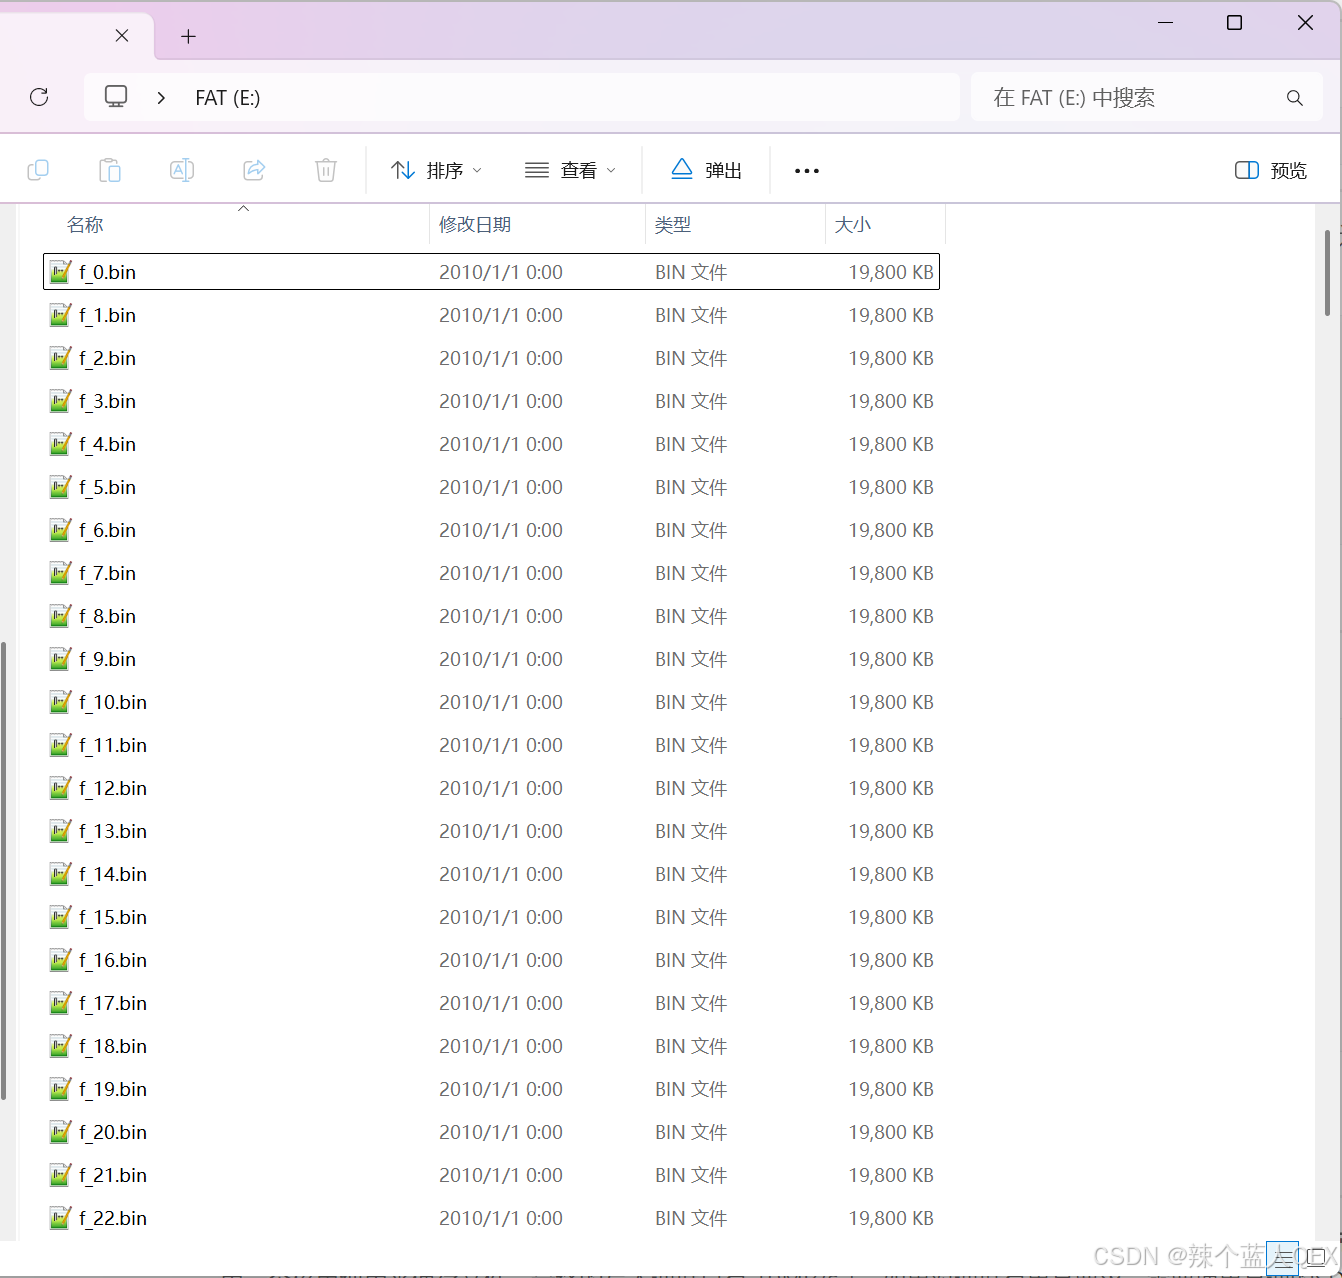The width and height of the screenshot is (1342, 1278).
Task: Select file name f_16.bin
Action: [113, 960]
